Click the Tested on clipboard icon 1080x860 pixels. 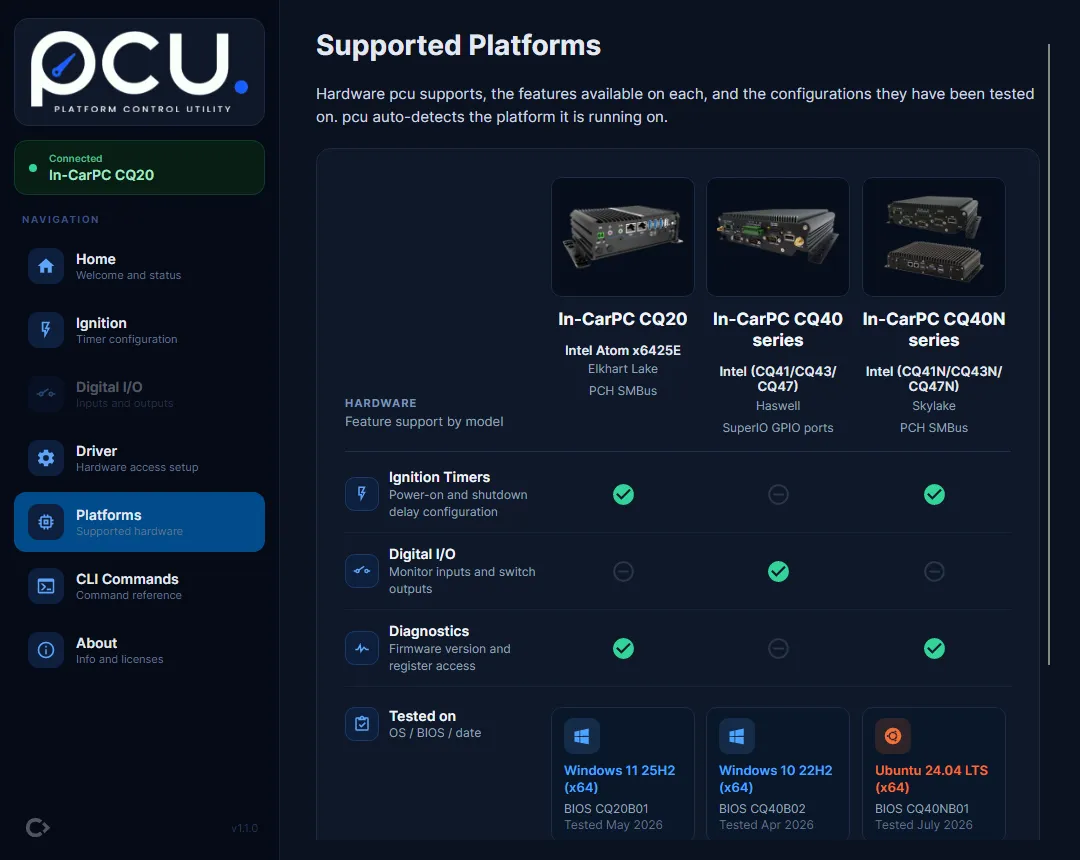tap(362, 724)
